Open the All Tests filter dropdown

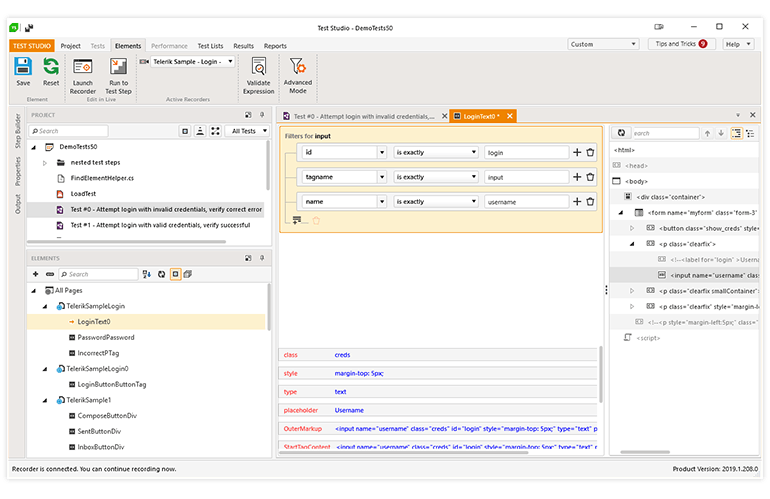click(x=248, y=131)
